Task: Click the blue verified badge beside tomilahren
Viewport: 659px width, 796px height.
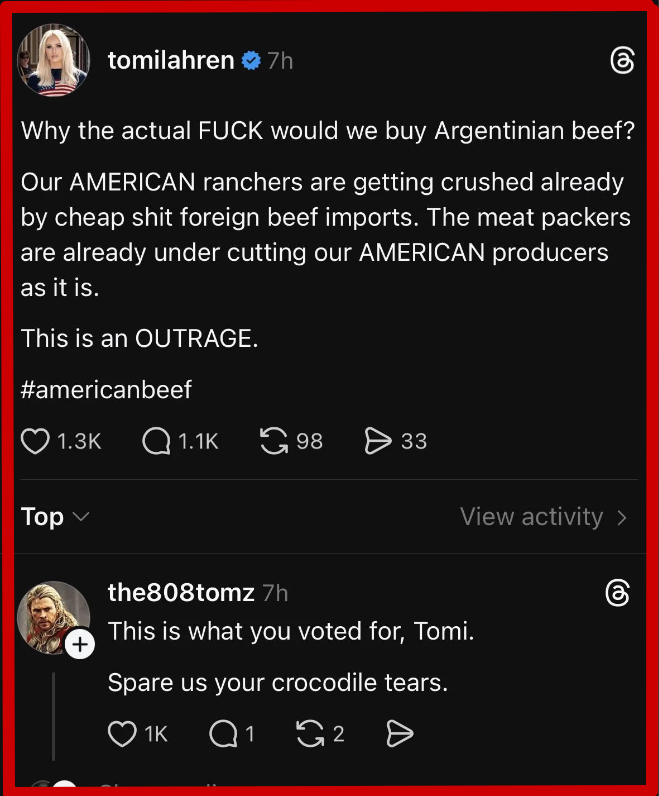Action: [251, 61]
